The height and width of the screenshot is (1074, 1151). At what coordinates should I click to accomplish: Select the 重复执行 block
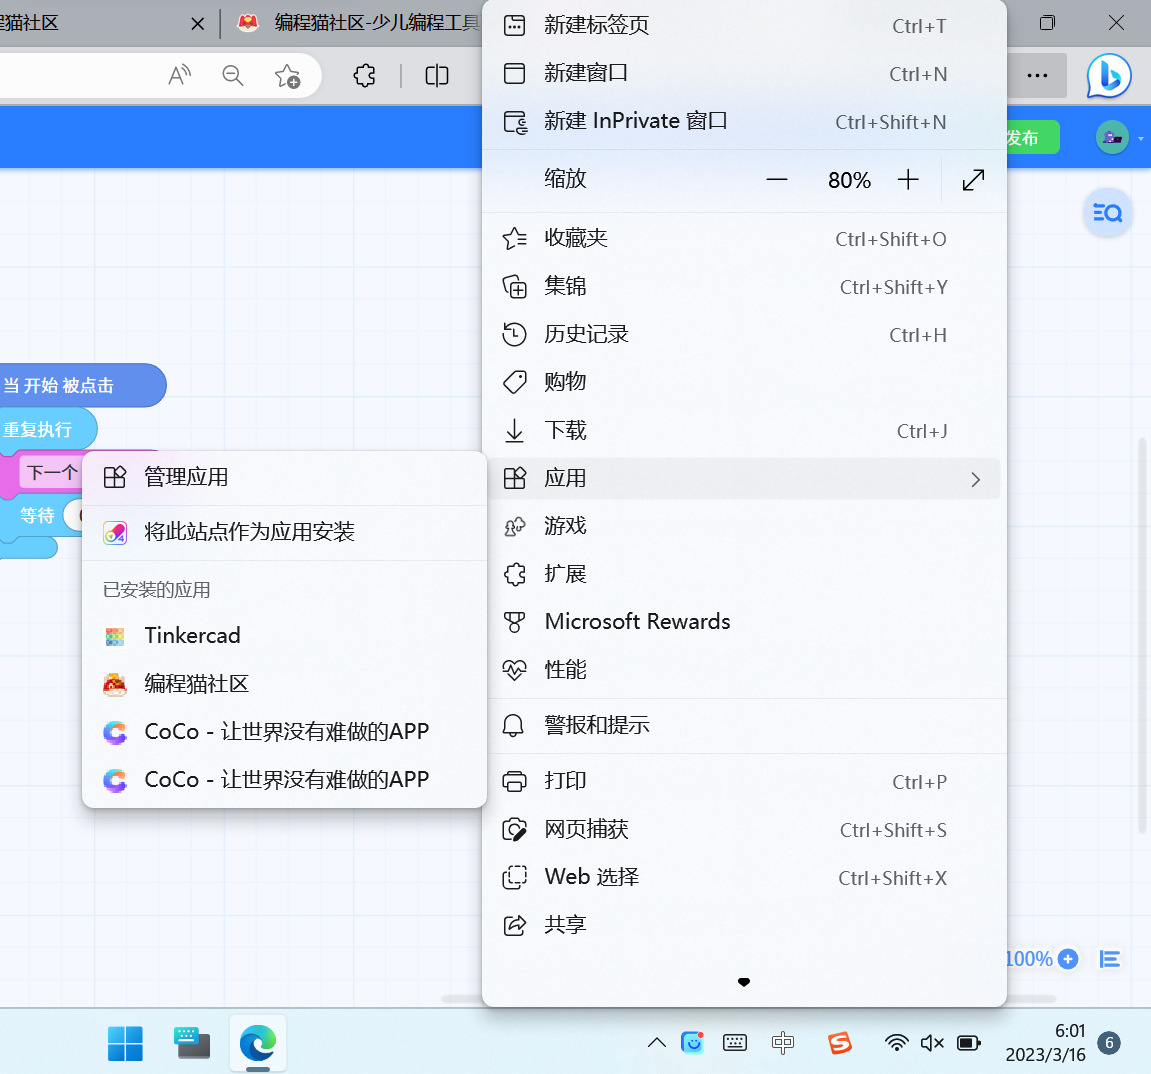pos(47,429)
